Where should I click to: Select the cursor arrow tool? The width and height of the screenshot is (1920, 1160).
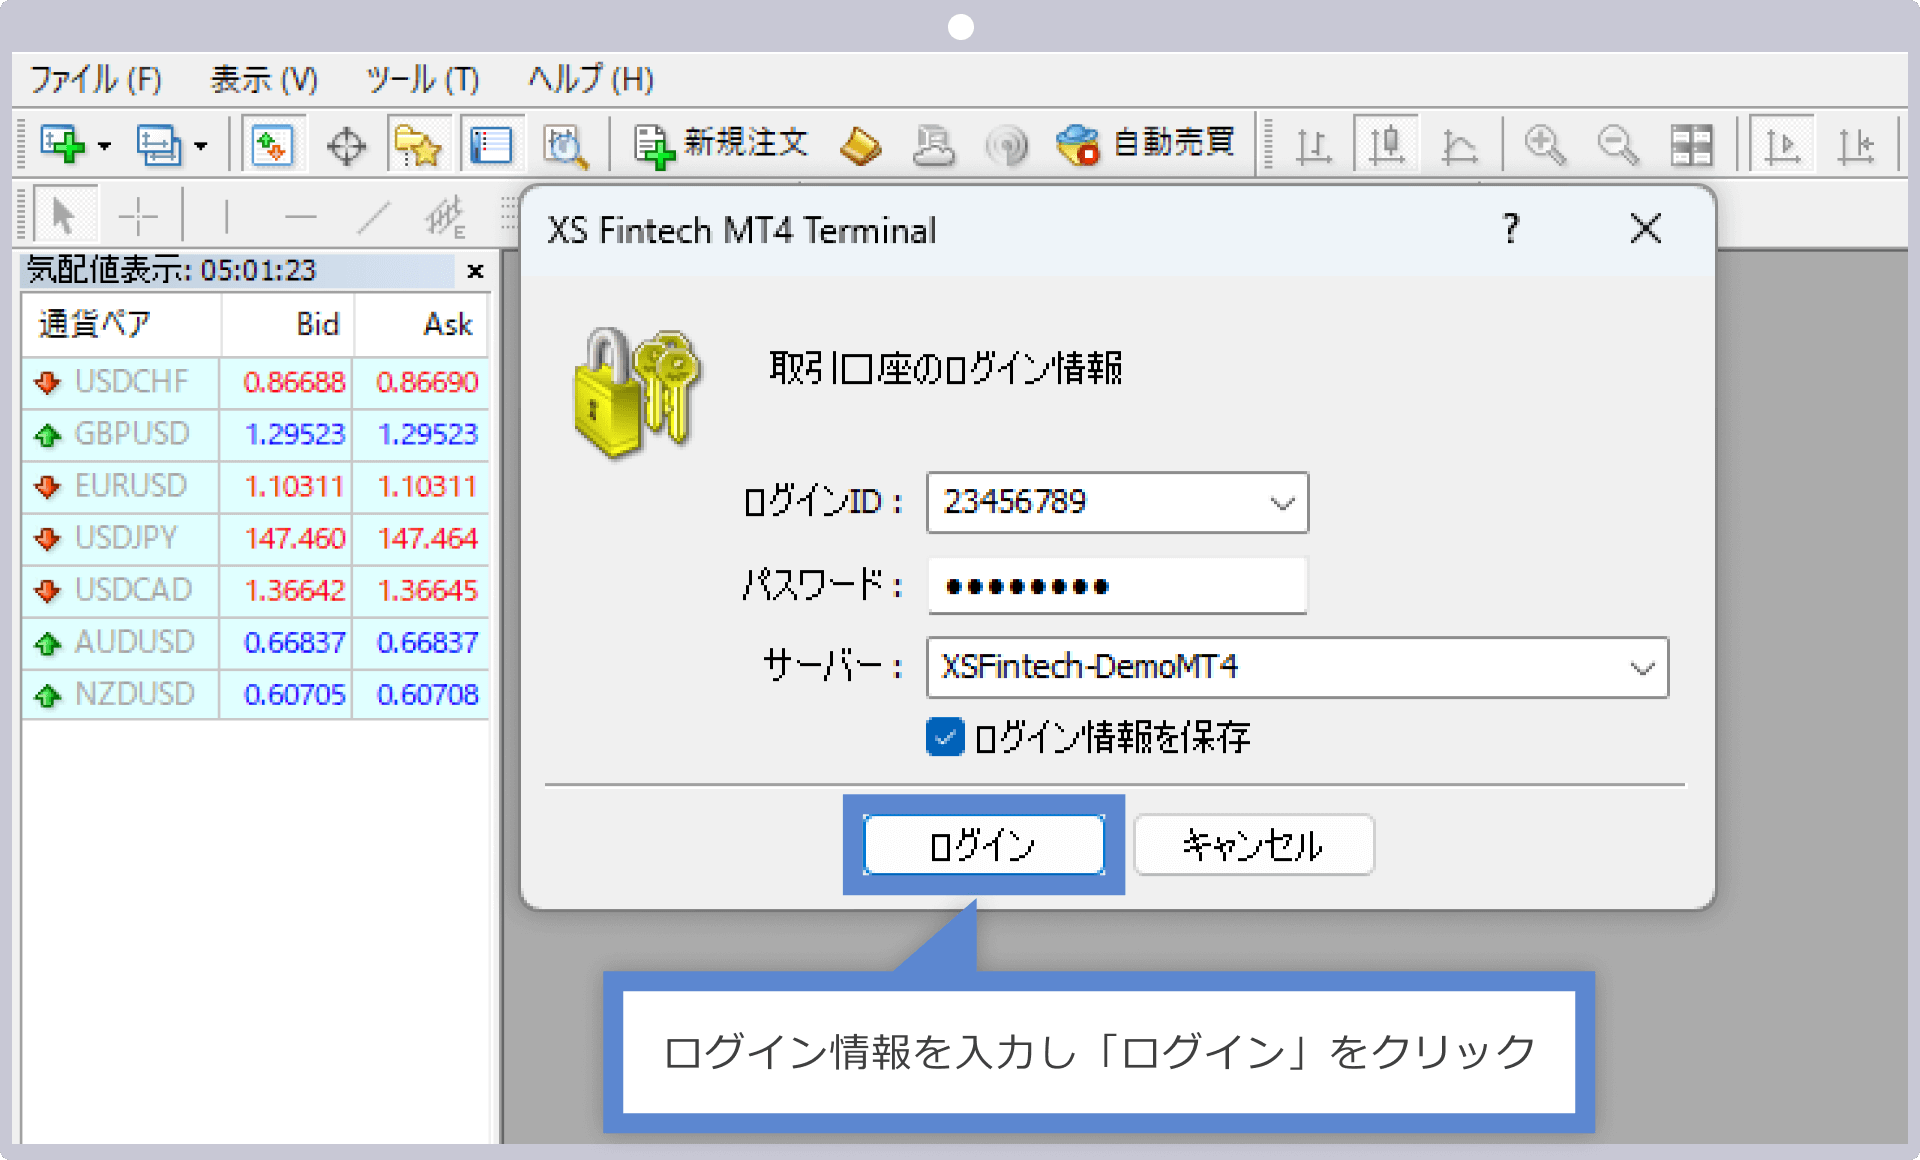point(65,215)
